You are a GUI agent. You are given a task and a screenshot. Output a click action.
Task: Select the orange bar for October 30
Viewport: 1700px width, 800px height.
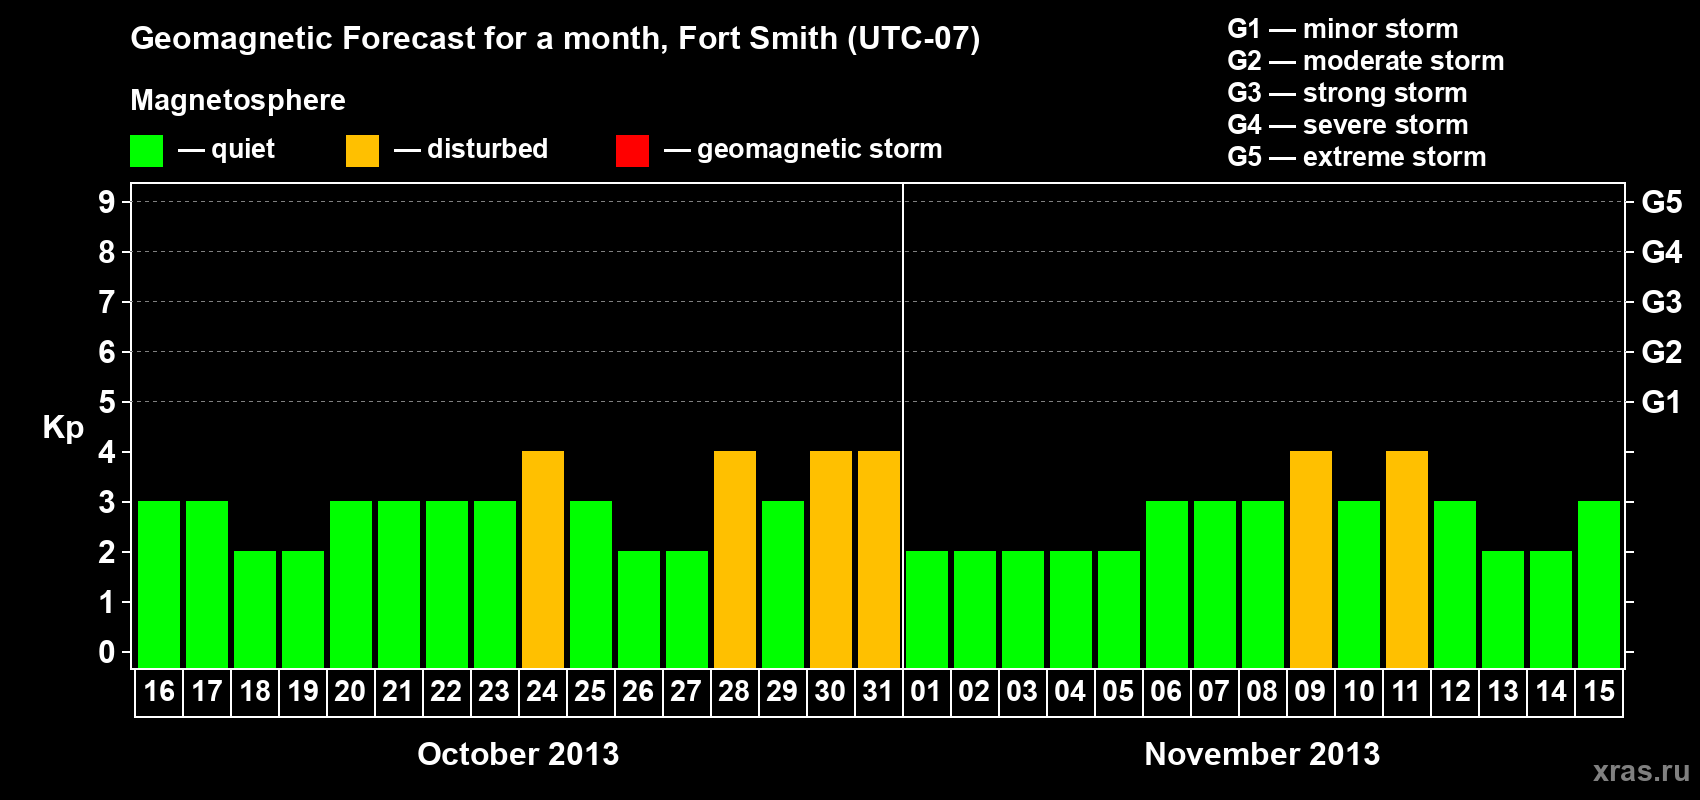pyautogui.click(x=831, y=559)
